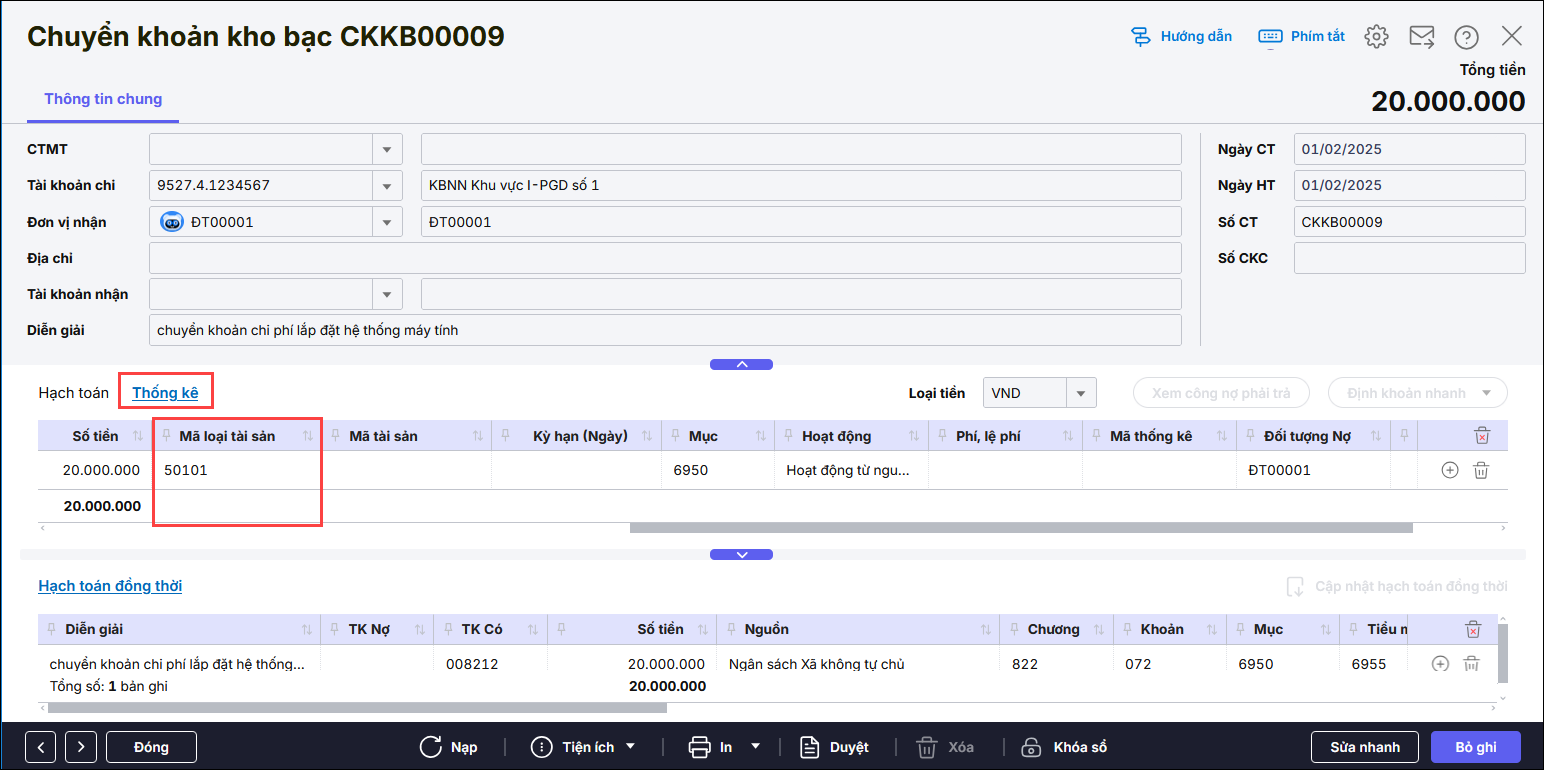
Task: Click the mail envelope icon in header
Action: click(x=1421, y=37)
